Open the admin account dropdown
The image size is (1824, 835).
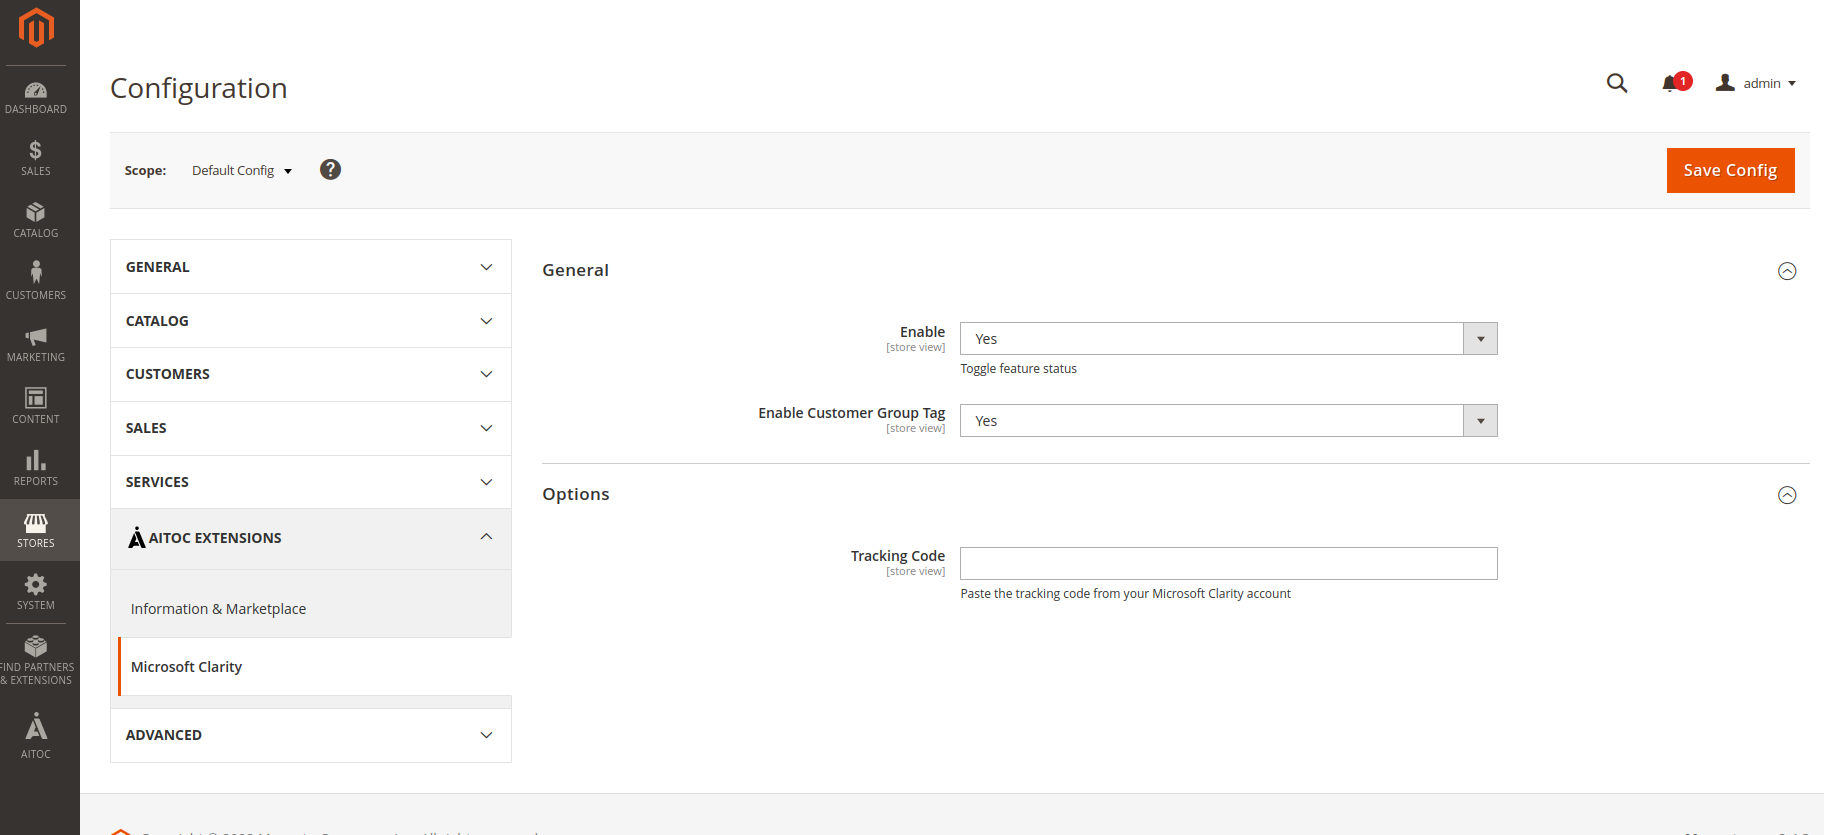(x=1756, y=83)
